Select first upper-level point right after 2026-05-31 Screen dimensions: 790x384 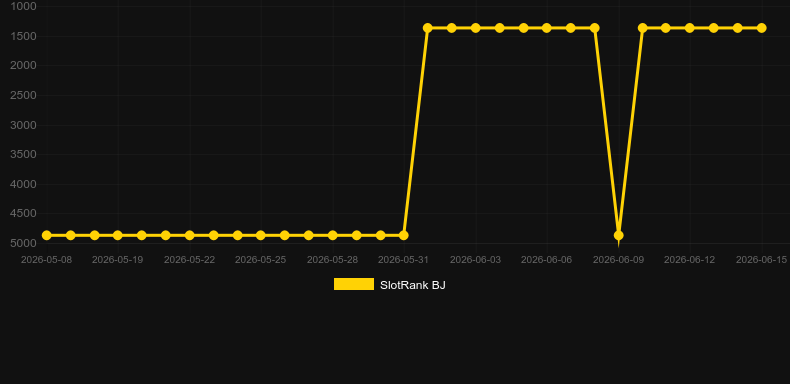click(x=428, y=28)
